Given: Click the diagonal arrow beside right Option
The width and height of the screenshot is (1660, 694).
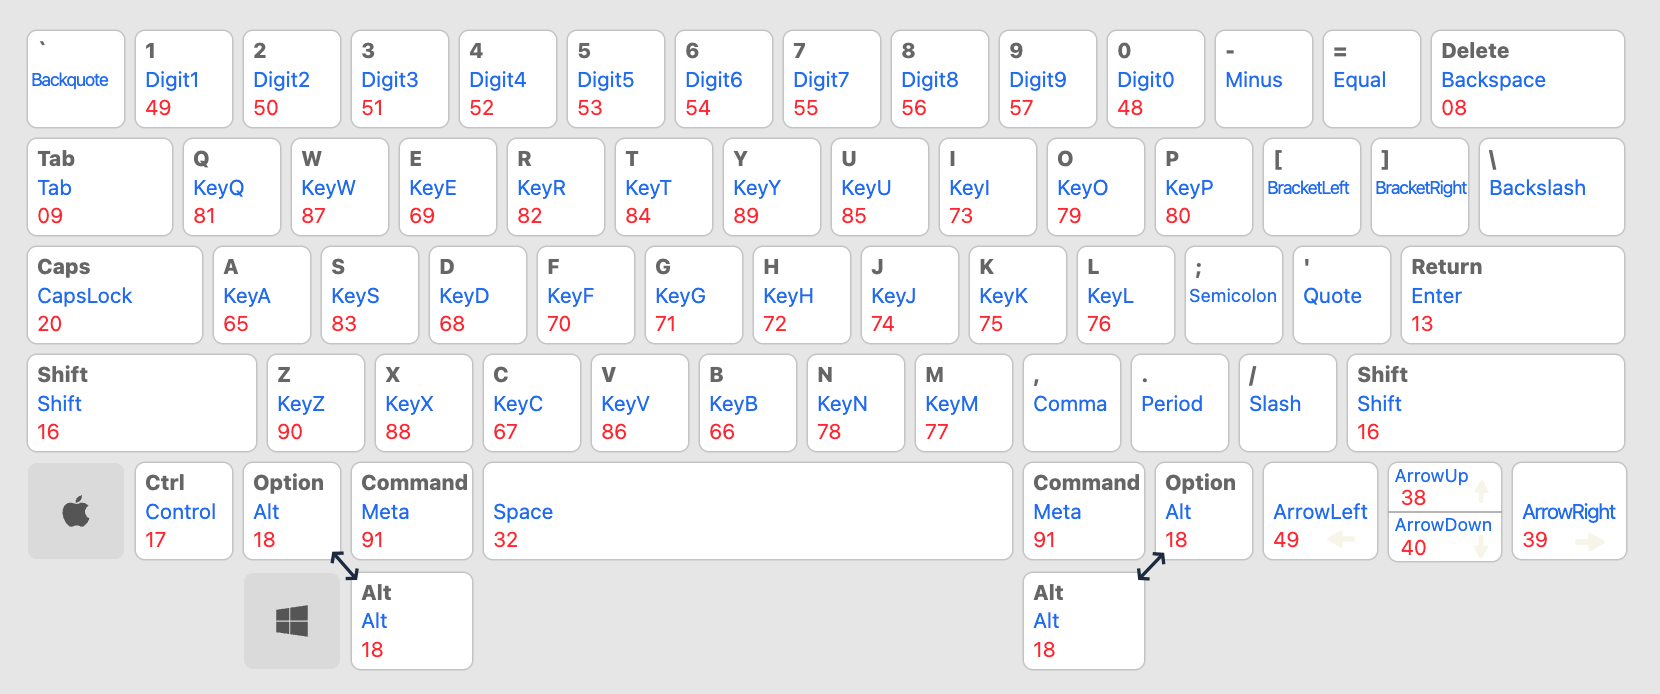Looking at the screenshot, I should 1151,566.
